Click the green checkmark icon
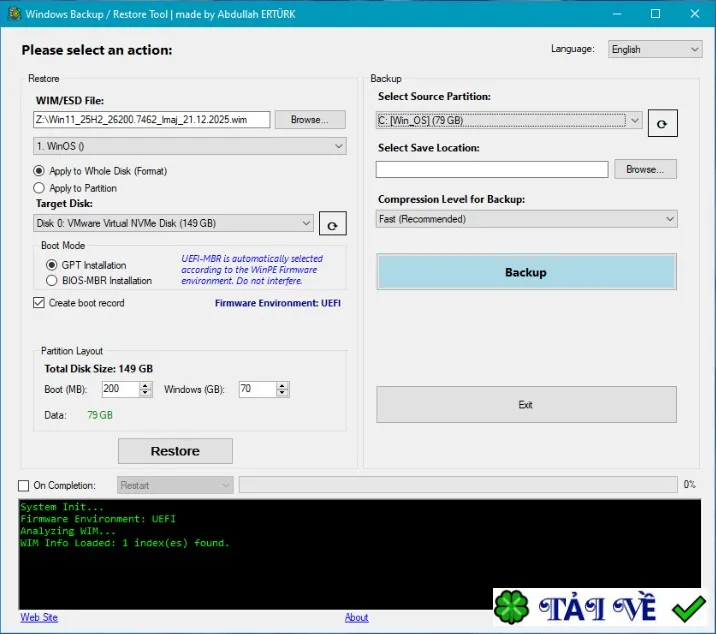 (x=688, y=608)
